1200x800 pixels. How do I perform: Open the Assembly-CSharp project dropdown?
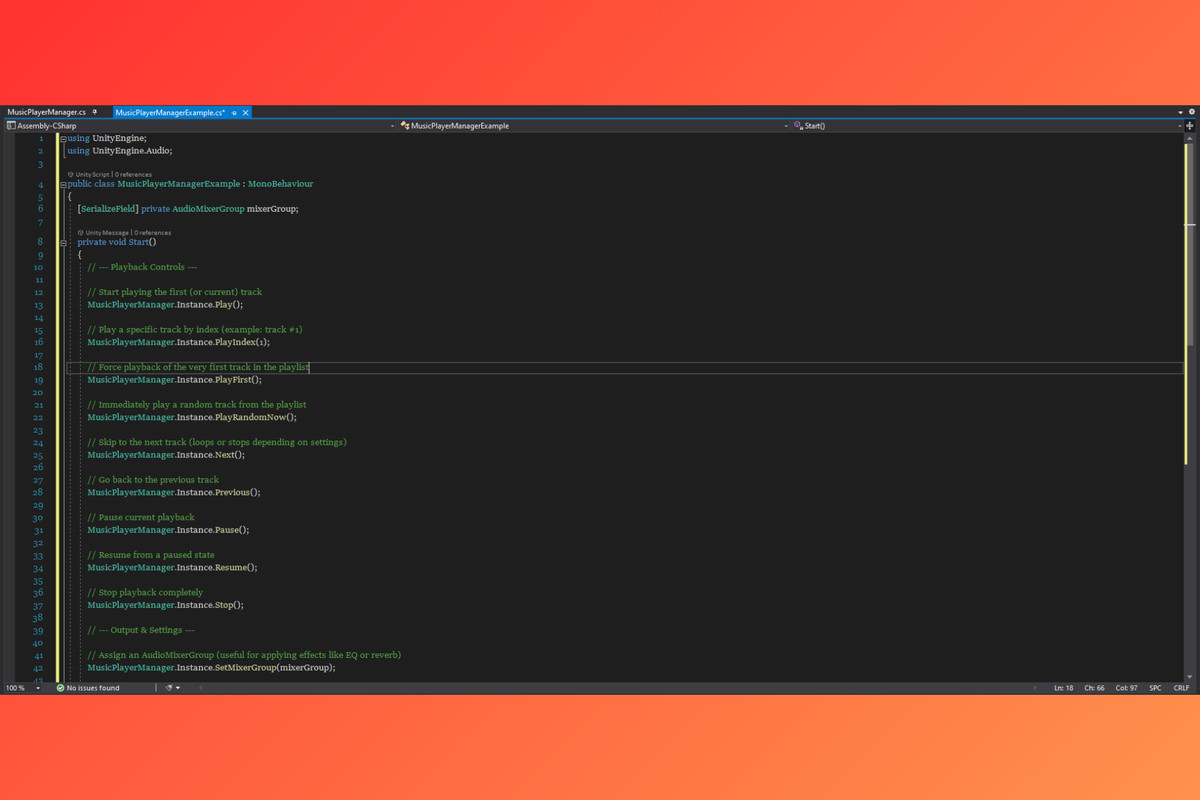point(394,126)
